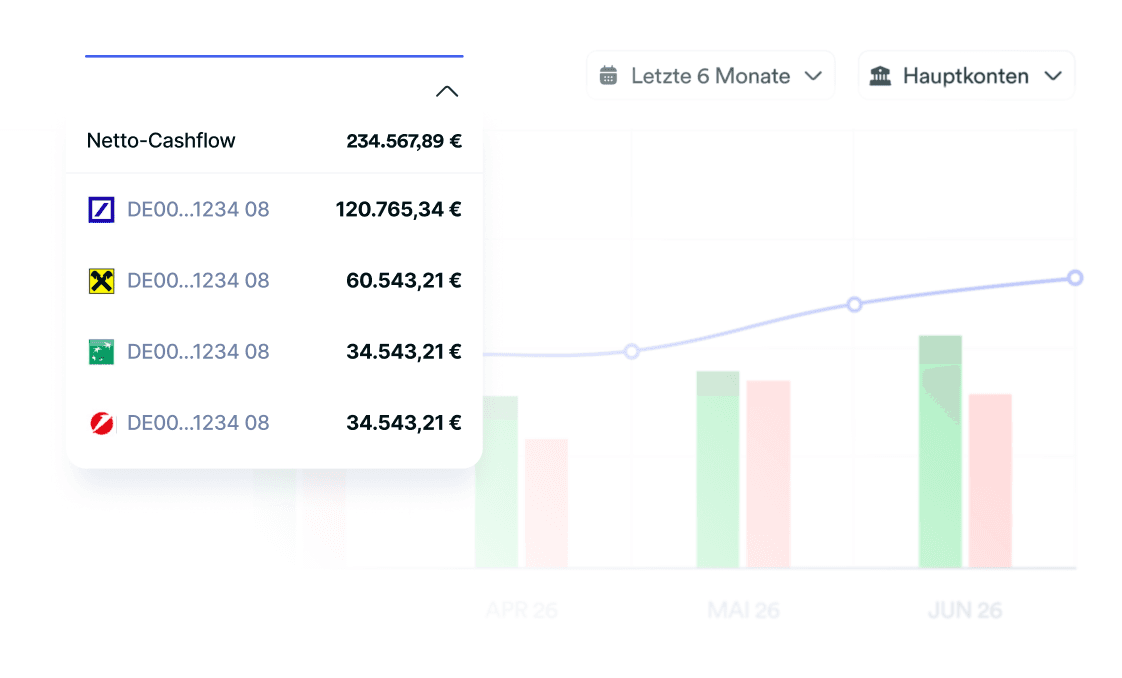Collapse the Netto-Cashflow panel with the up chevron

(x=447, y=92)
